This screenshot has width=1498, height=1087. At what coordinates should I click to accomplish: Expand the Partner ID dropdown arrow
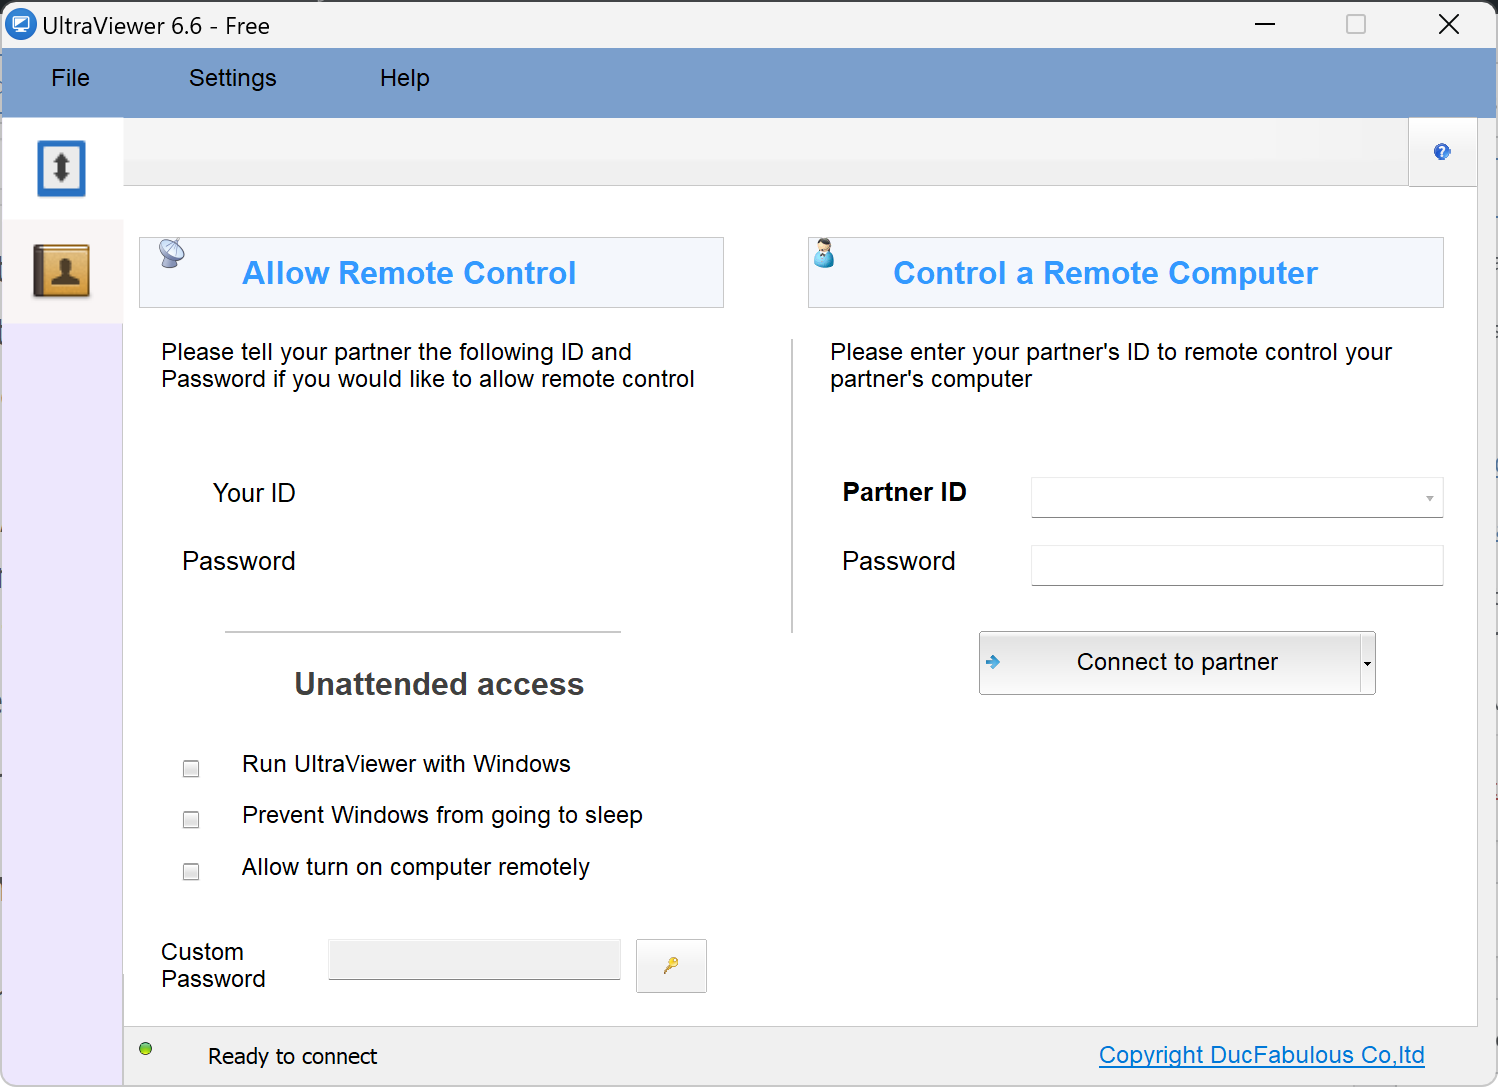coord(1430,498)
